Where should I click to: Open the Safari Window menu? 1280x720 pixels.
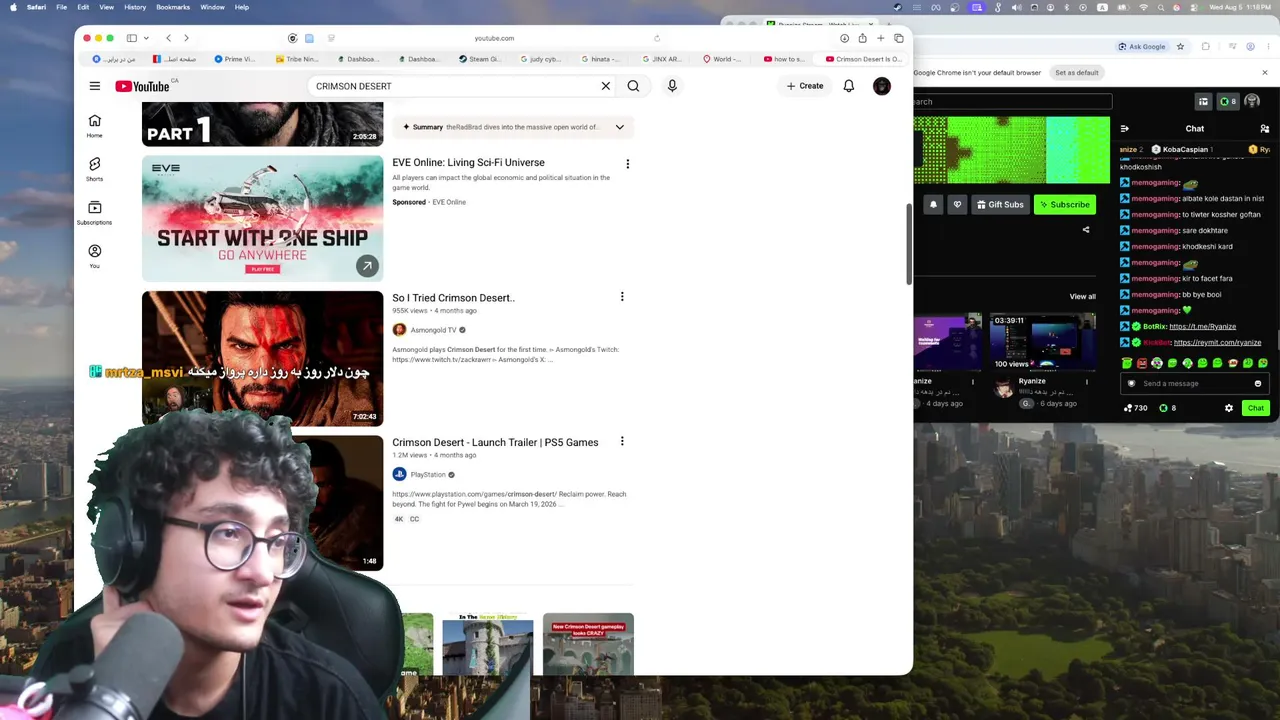(x=212, y=7)
